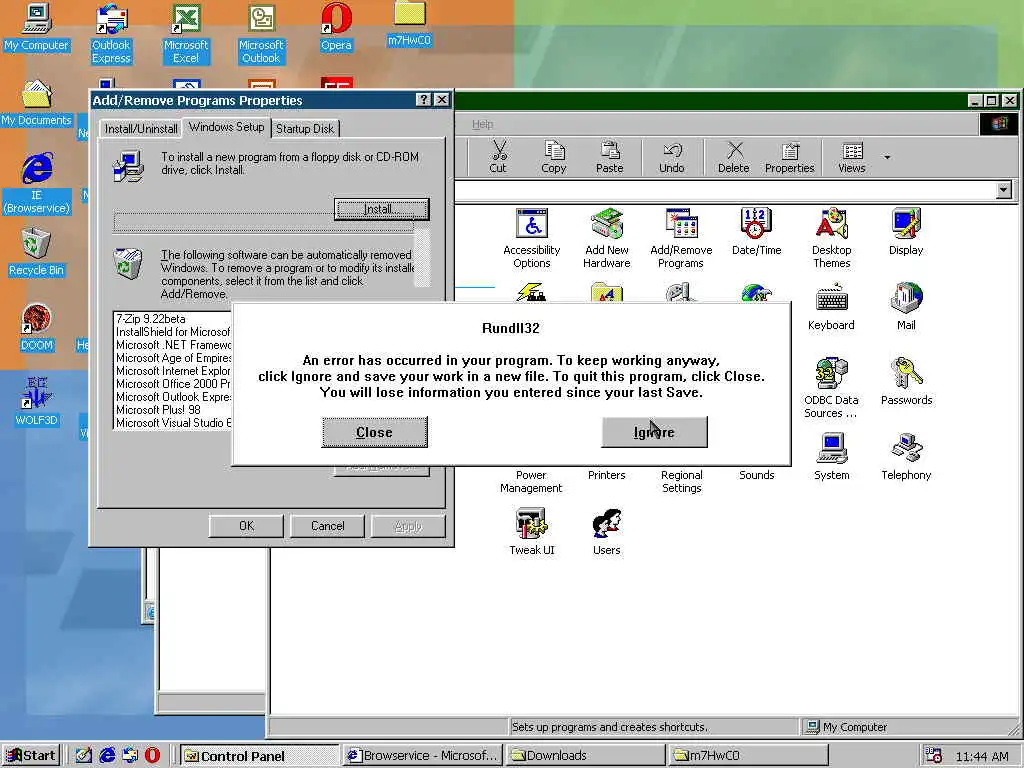
Task: Open Desktop Themes applet
Action: pyautogui.click(x=831, y=238)
